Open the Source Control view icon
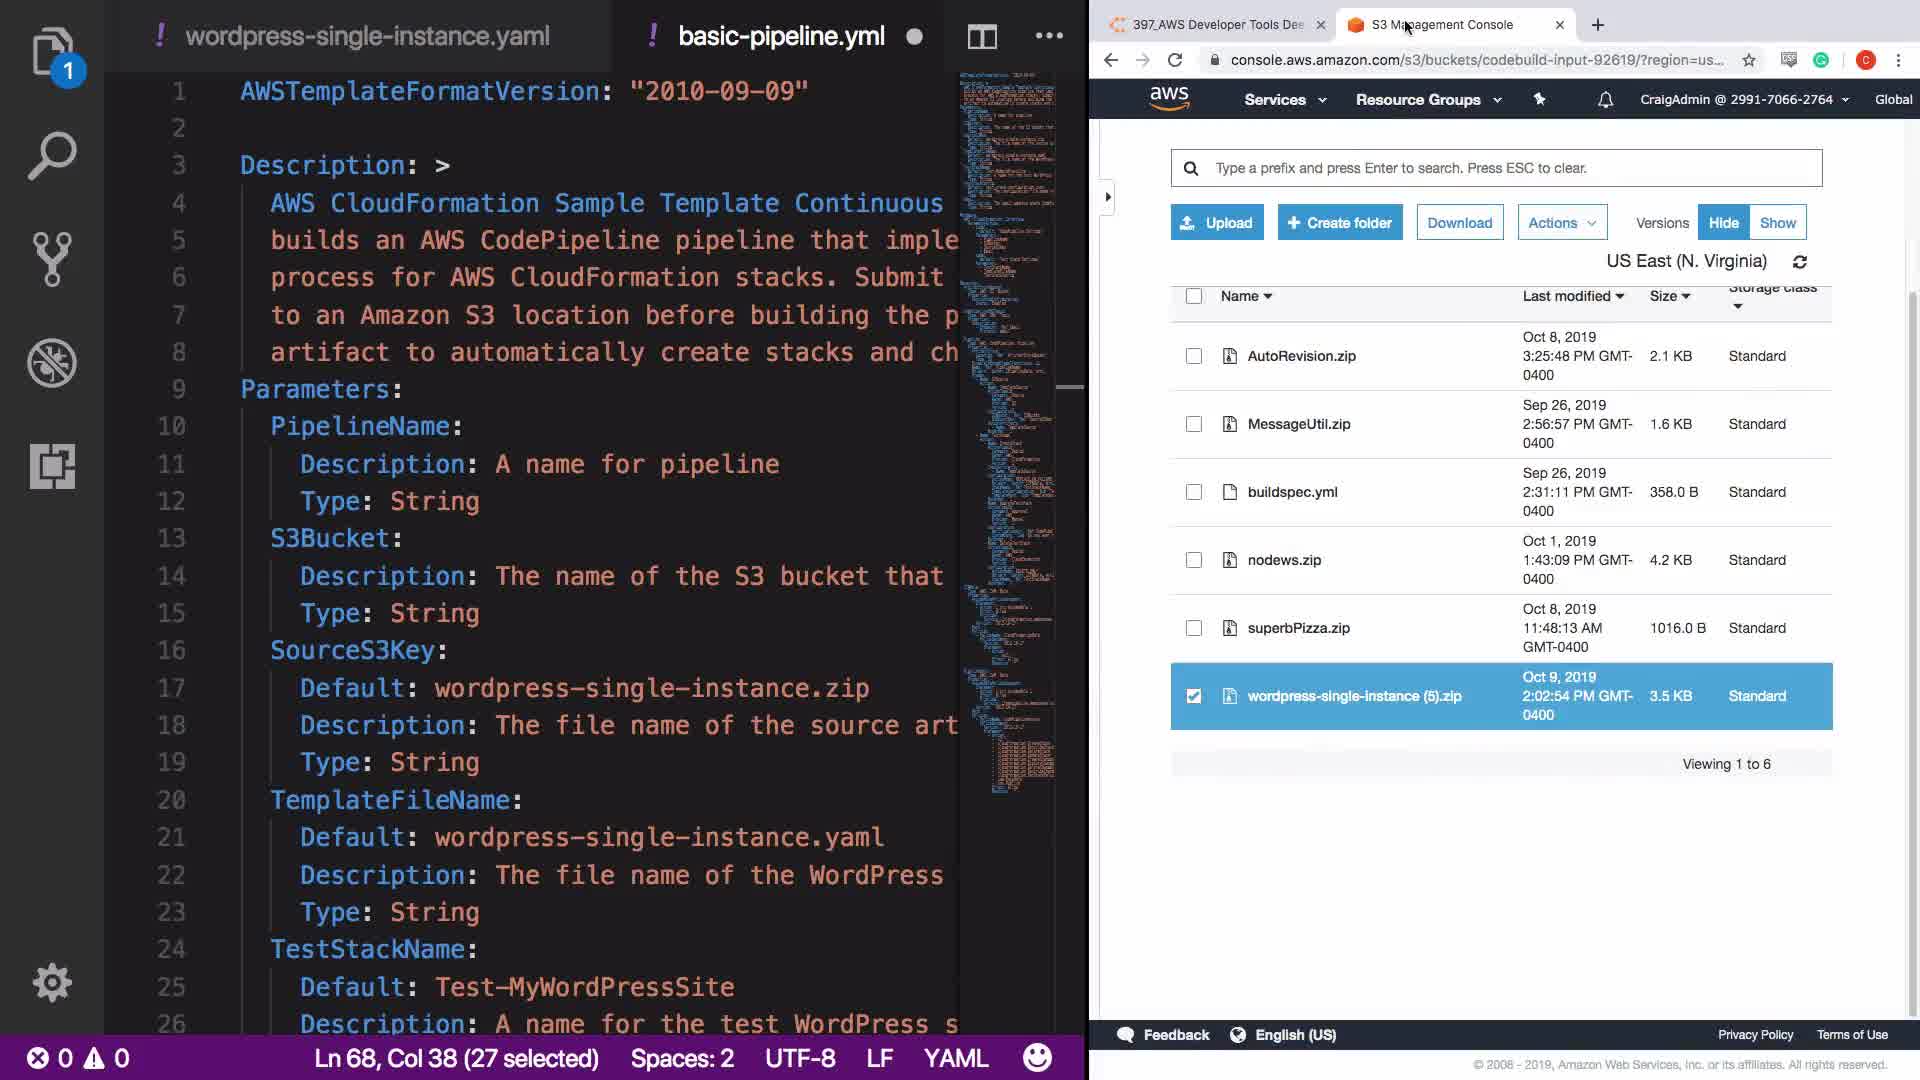 [x=52, y=259]
